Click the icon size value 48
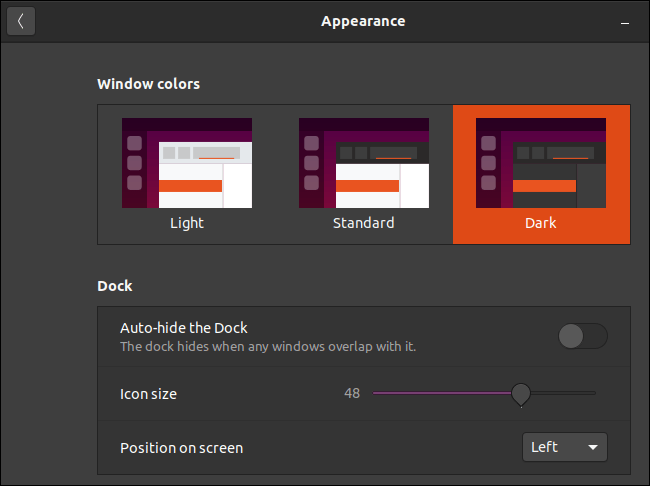This screenshot has height=486, width=650. [x=352, y=393]
